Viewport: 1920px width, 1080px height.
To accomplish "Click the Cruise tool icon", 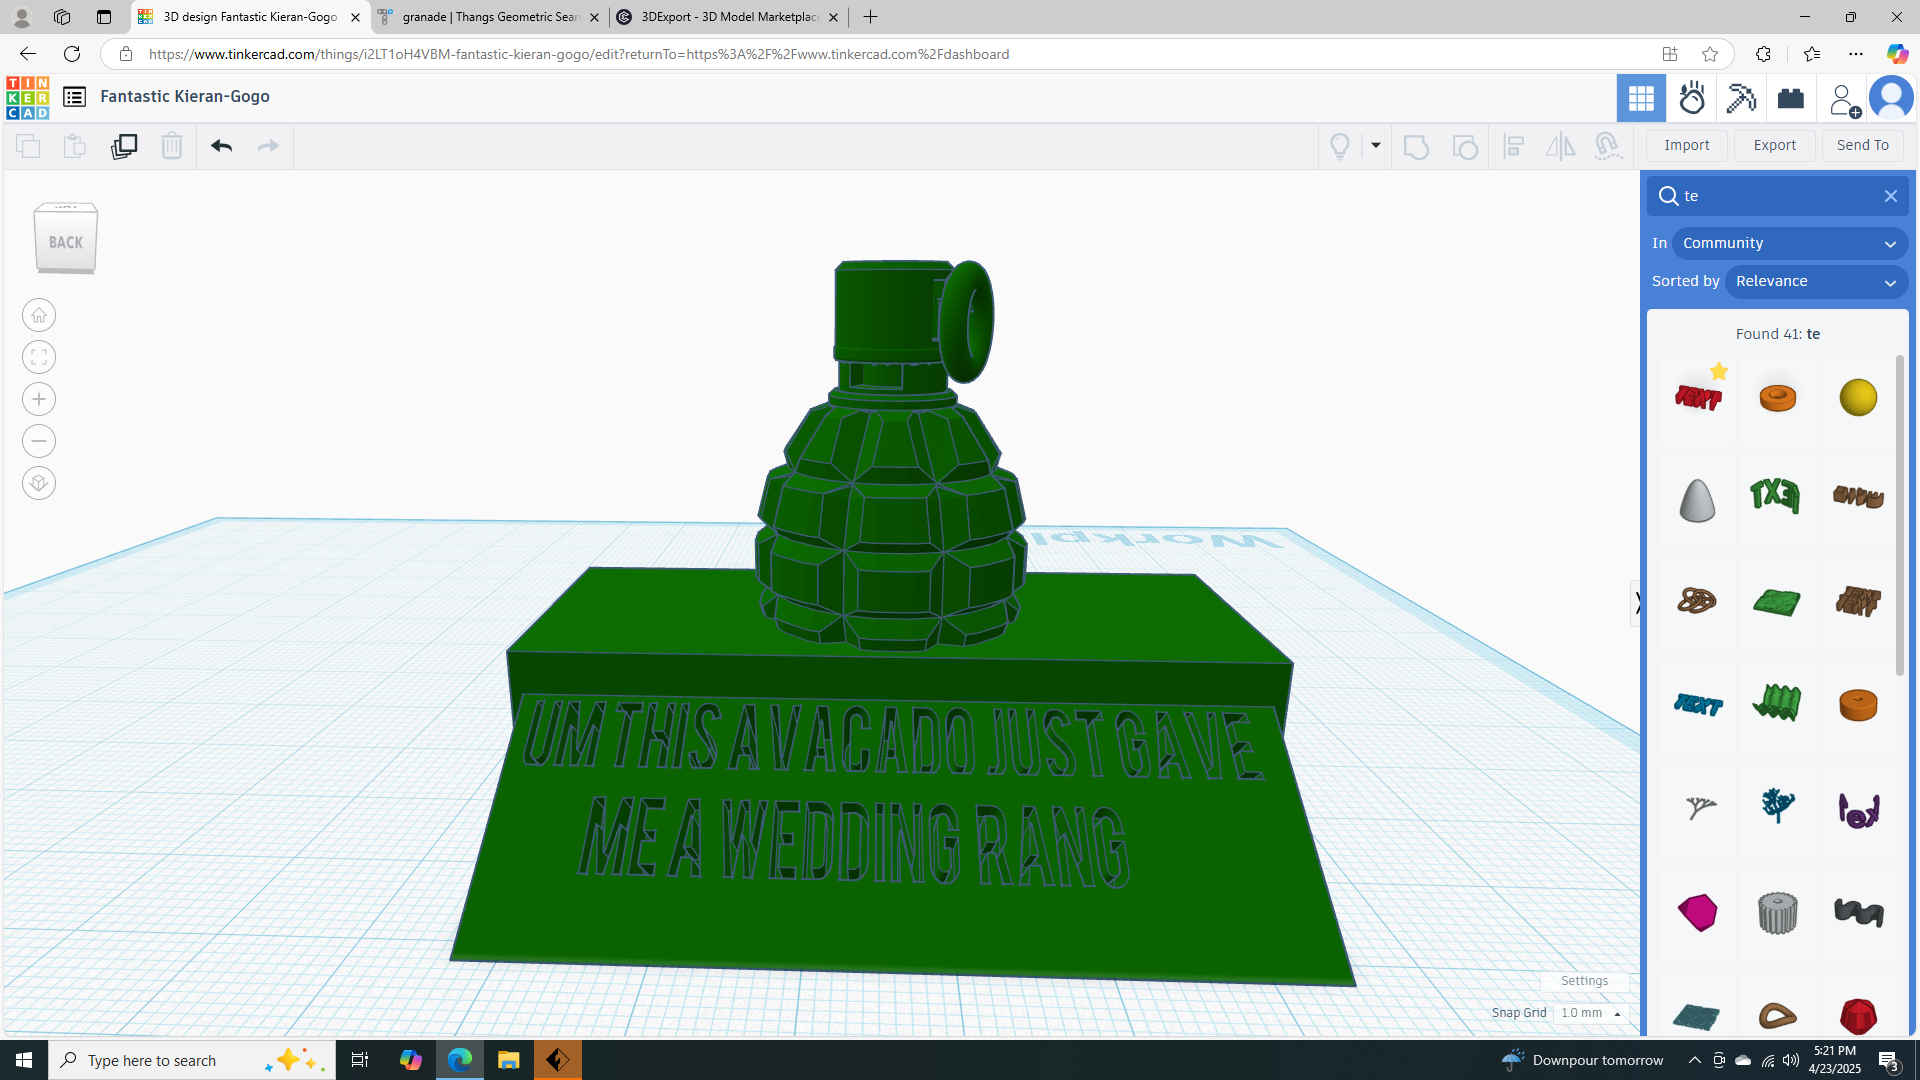I will 1608,147.
